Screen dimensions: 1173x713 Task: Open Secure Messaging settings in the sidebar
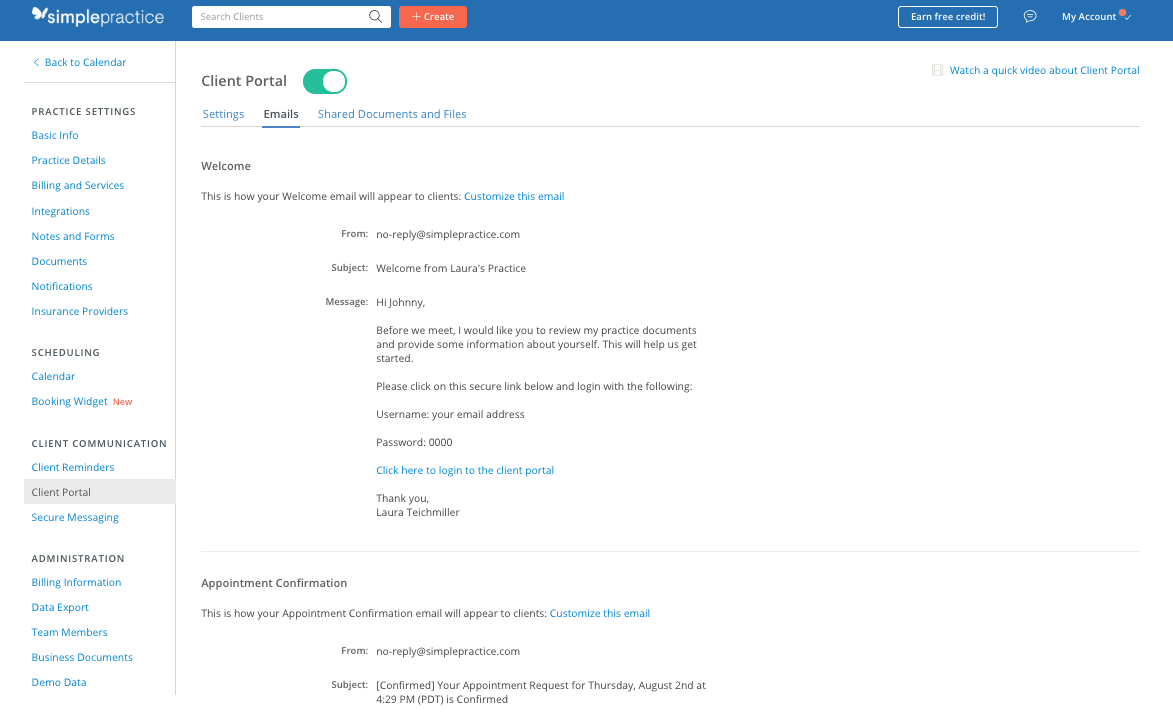pos(75,517)
